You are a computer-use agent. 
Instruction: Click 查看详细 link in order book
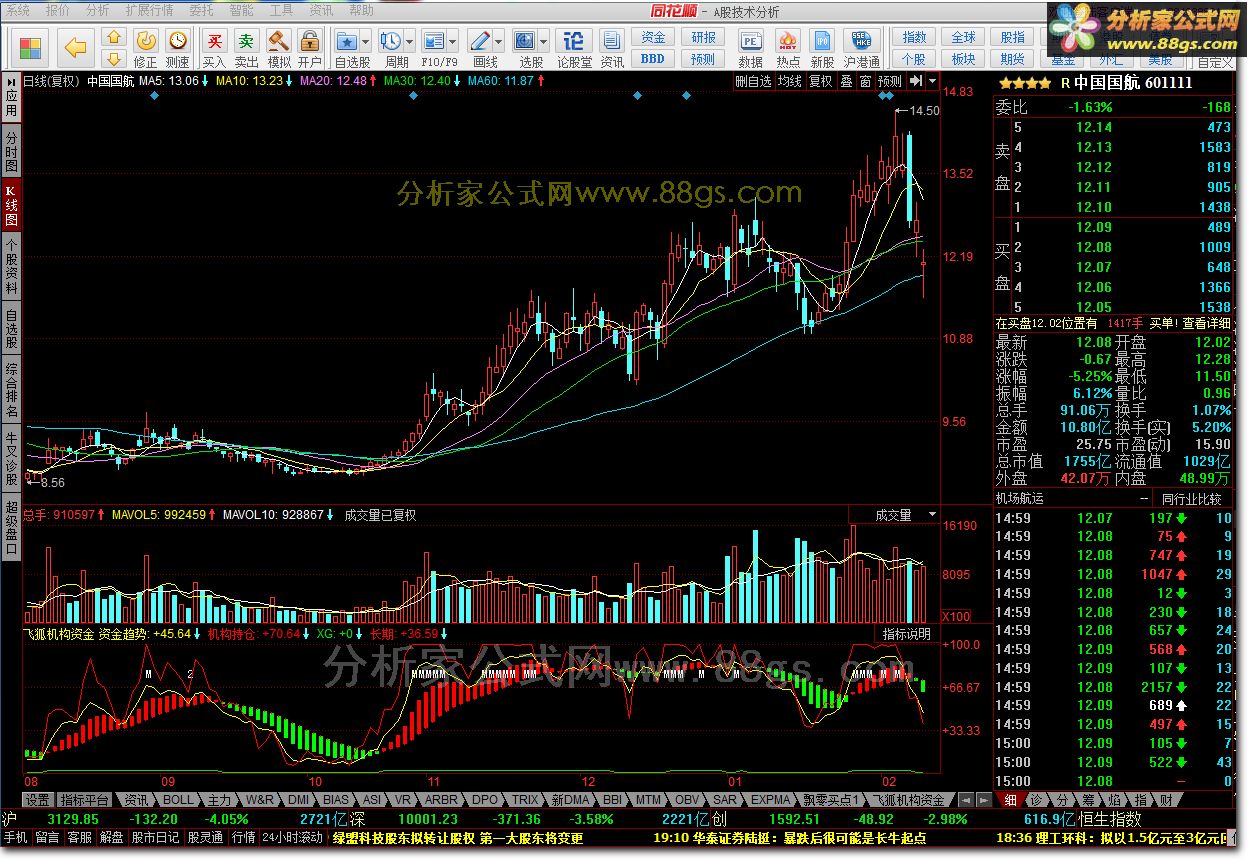click(x=1207, y=323)
